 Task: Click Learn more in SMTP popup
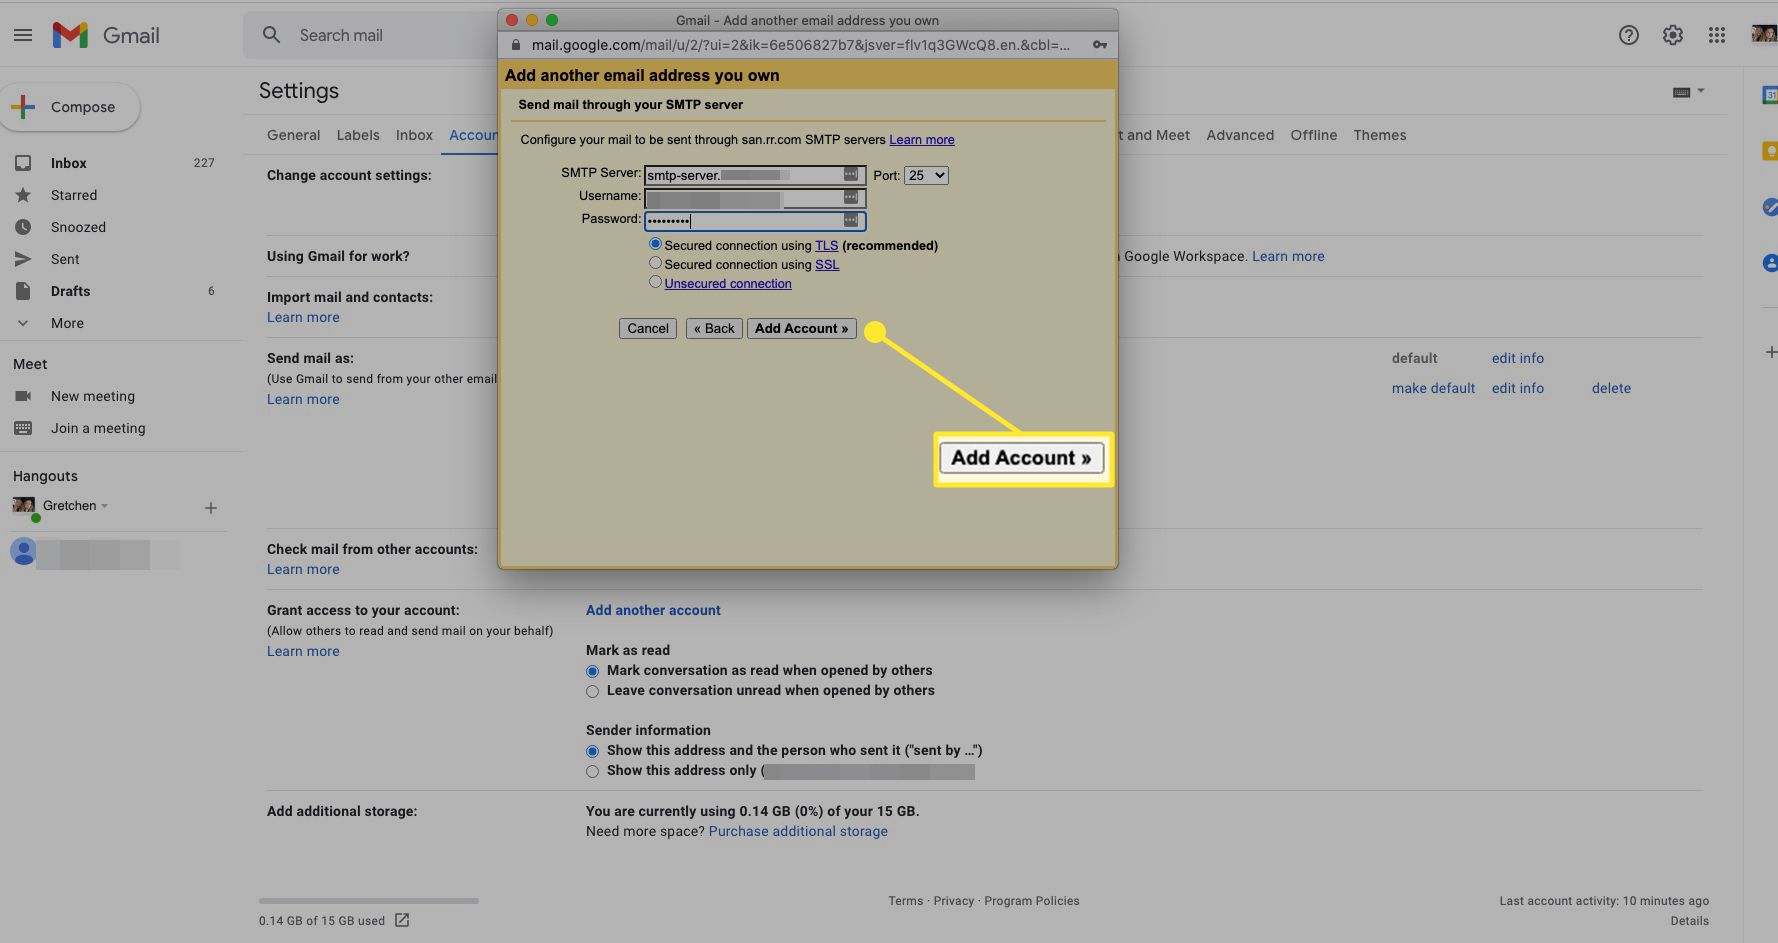922,140
